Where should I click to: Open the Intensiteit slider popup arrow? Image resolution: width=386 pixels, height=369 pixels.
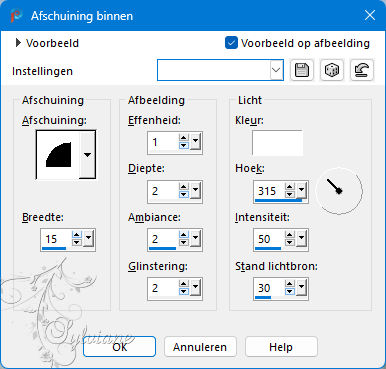click(x=301, y=238)
